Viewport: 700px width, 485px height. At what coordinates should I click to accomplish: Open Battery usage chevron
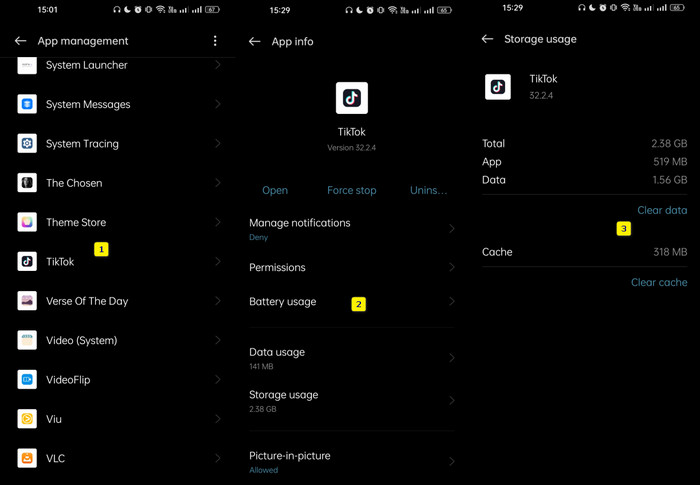point(452,301)
